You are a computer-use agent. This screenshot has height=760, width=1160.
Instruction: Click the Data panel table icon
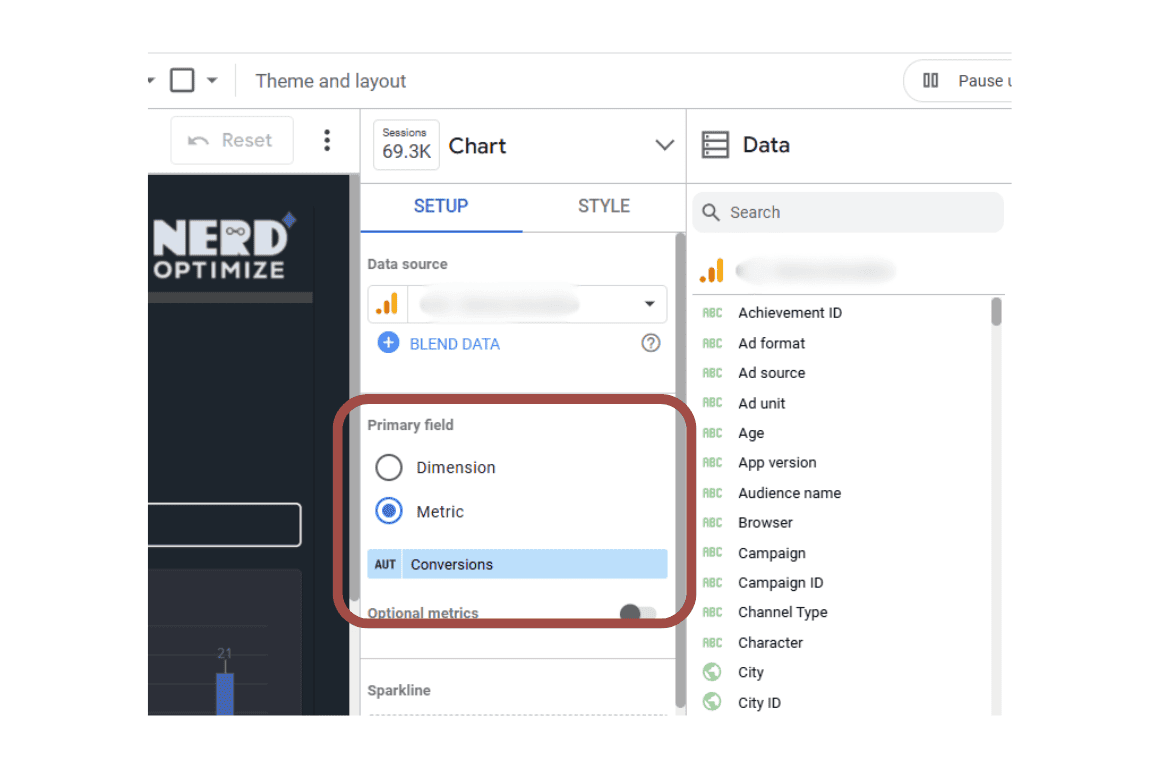(715, 145)
